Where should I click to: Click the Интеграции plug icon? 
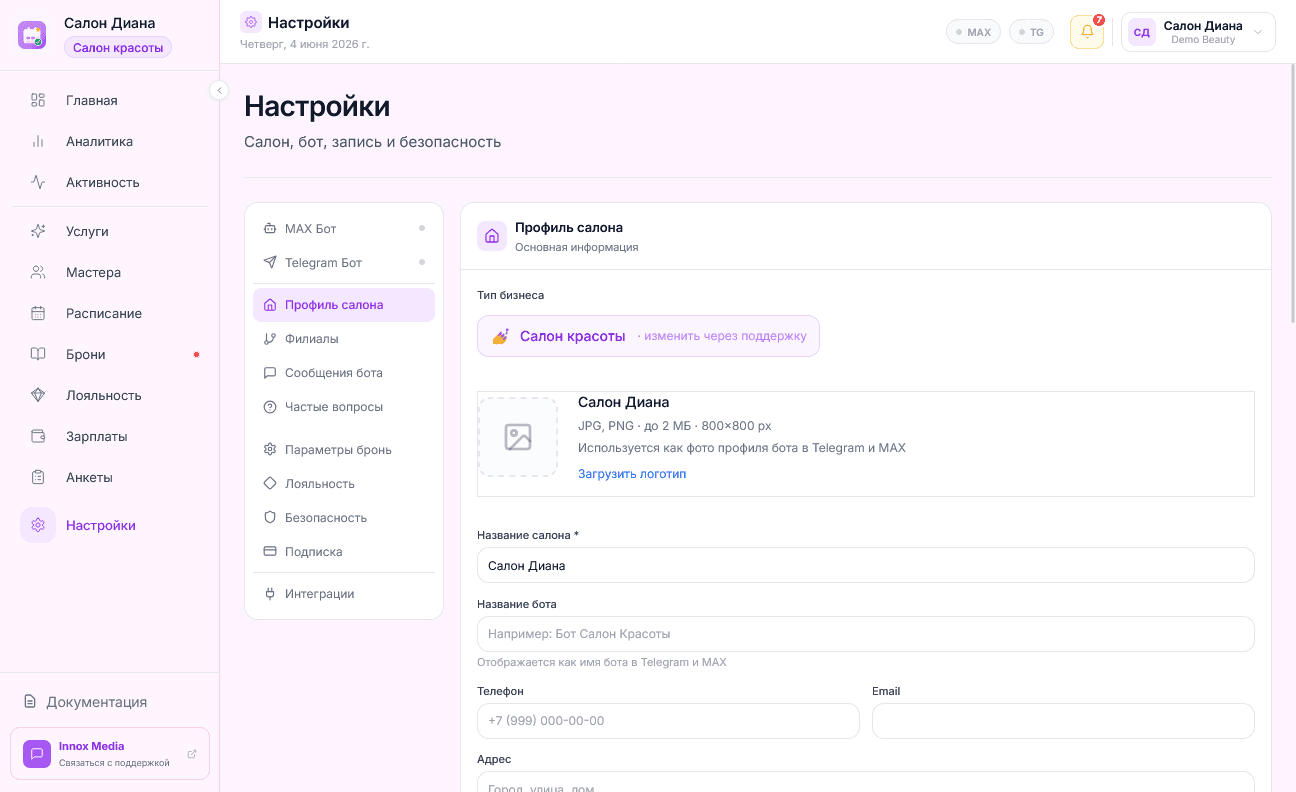click(x=270, y=594)
